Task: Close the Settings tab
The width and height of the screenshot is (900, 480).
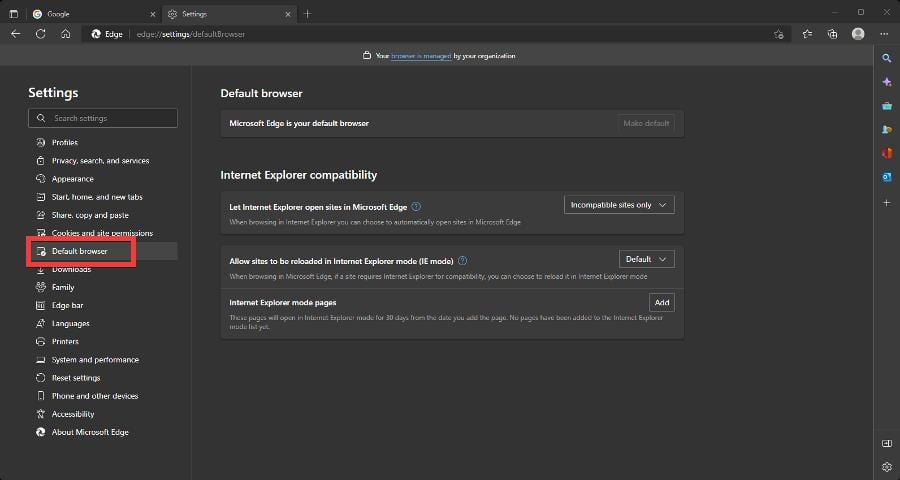Action: point(288,14)
